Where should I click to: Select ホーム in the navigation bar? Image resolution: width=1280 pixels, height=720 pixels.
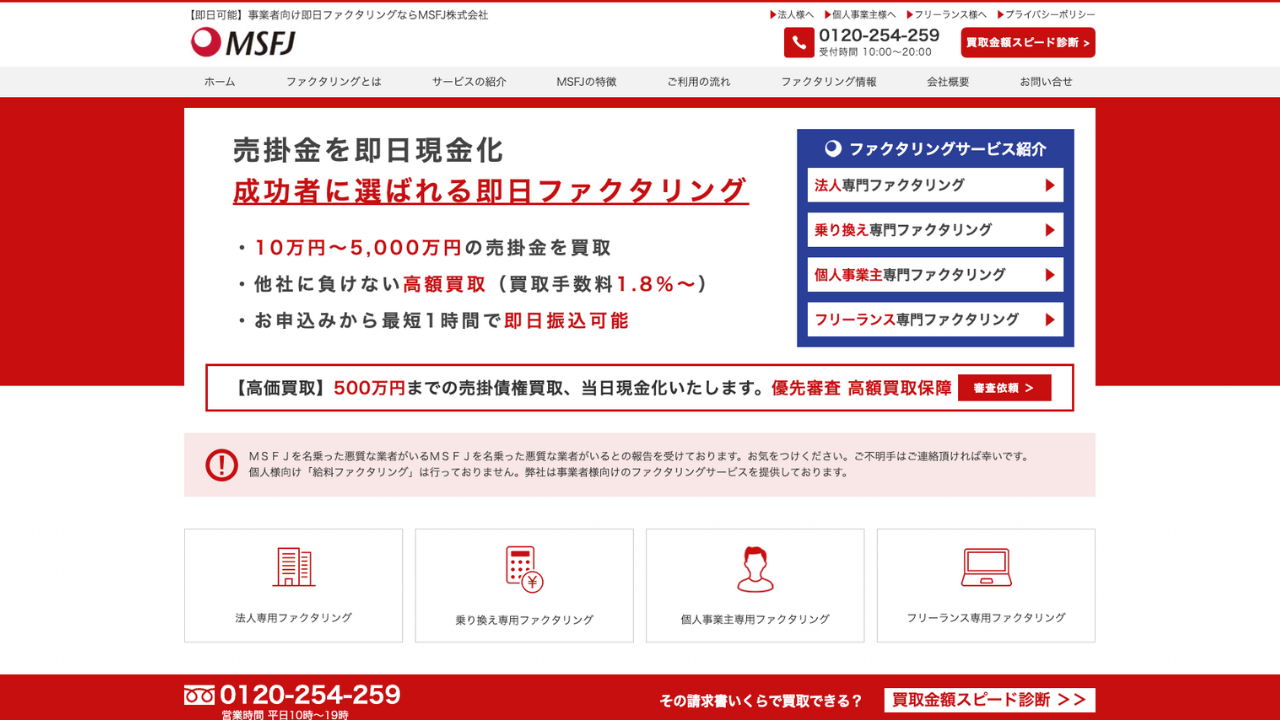[218, 81]
